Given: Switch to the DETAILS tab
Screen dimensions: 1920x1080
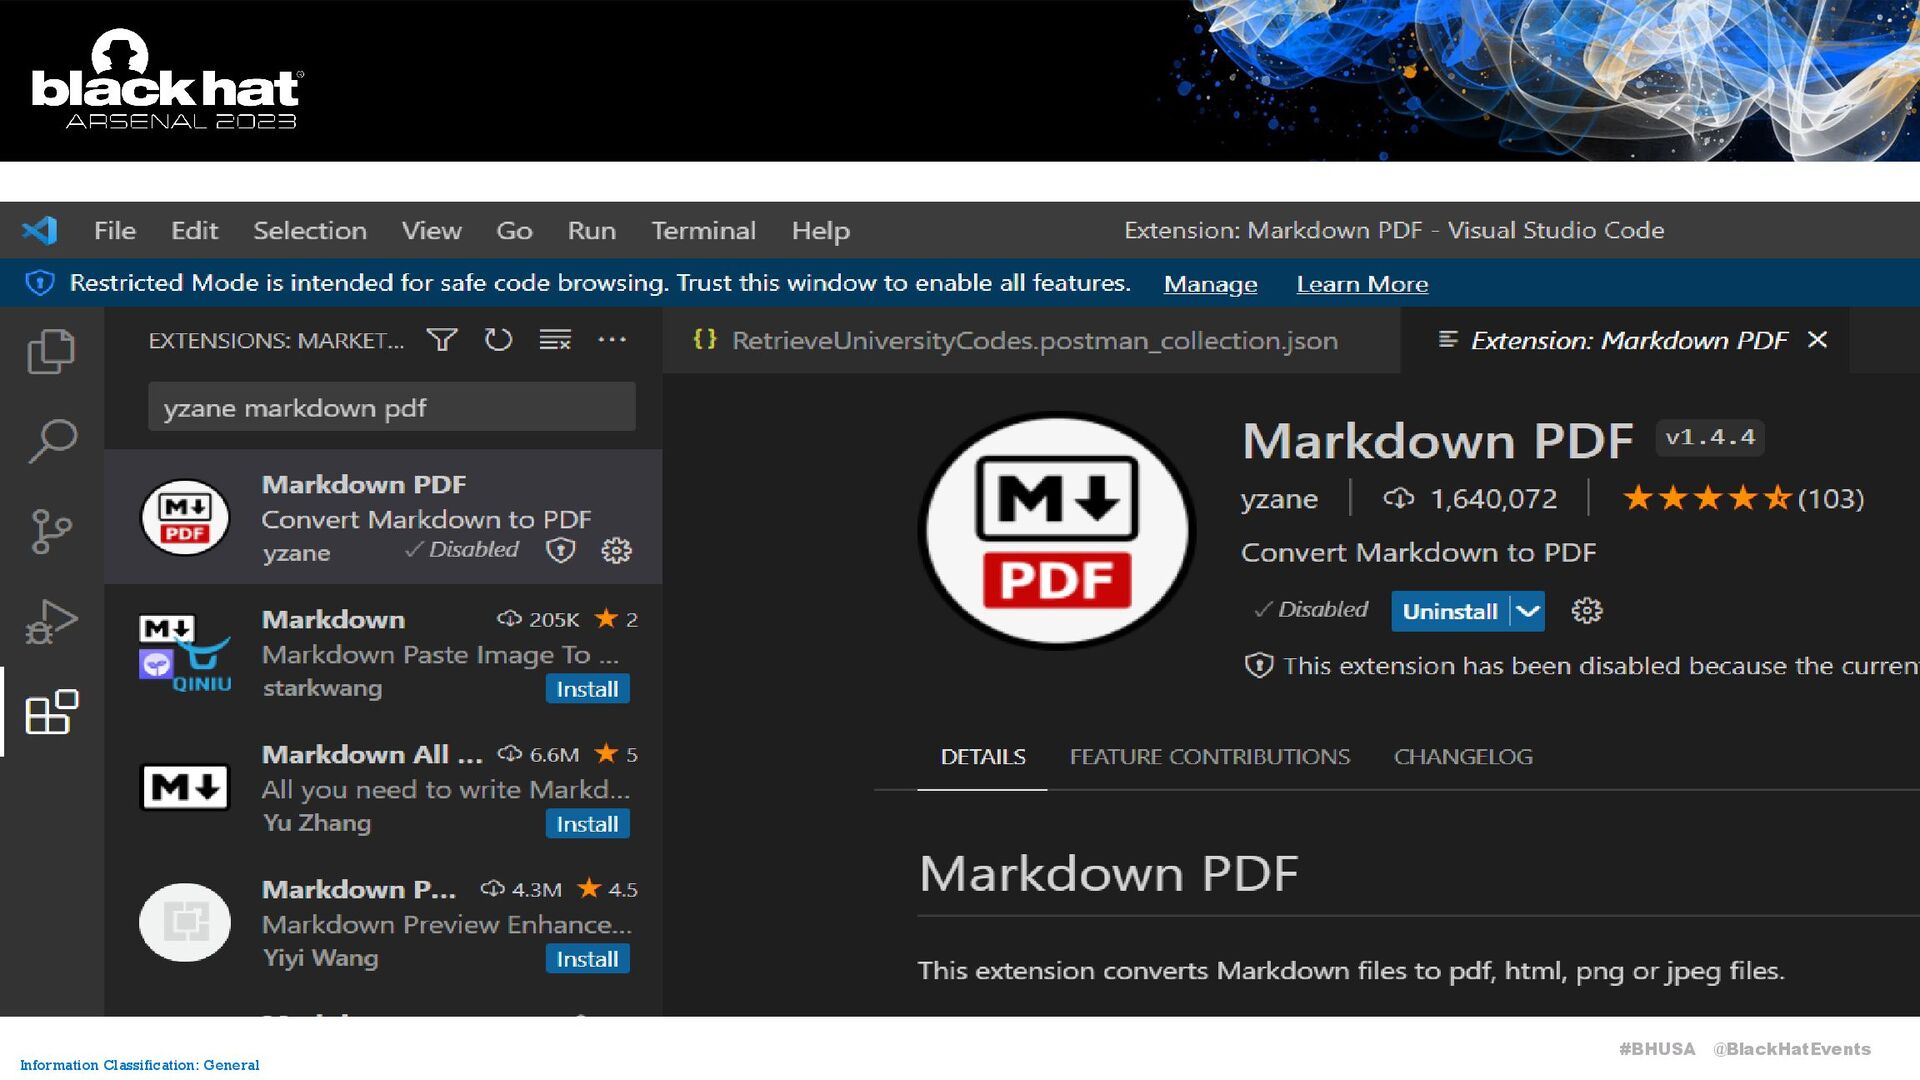Looking at the screenshot, I should click(x=983, y=757).
